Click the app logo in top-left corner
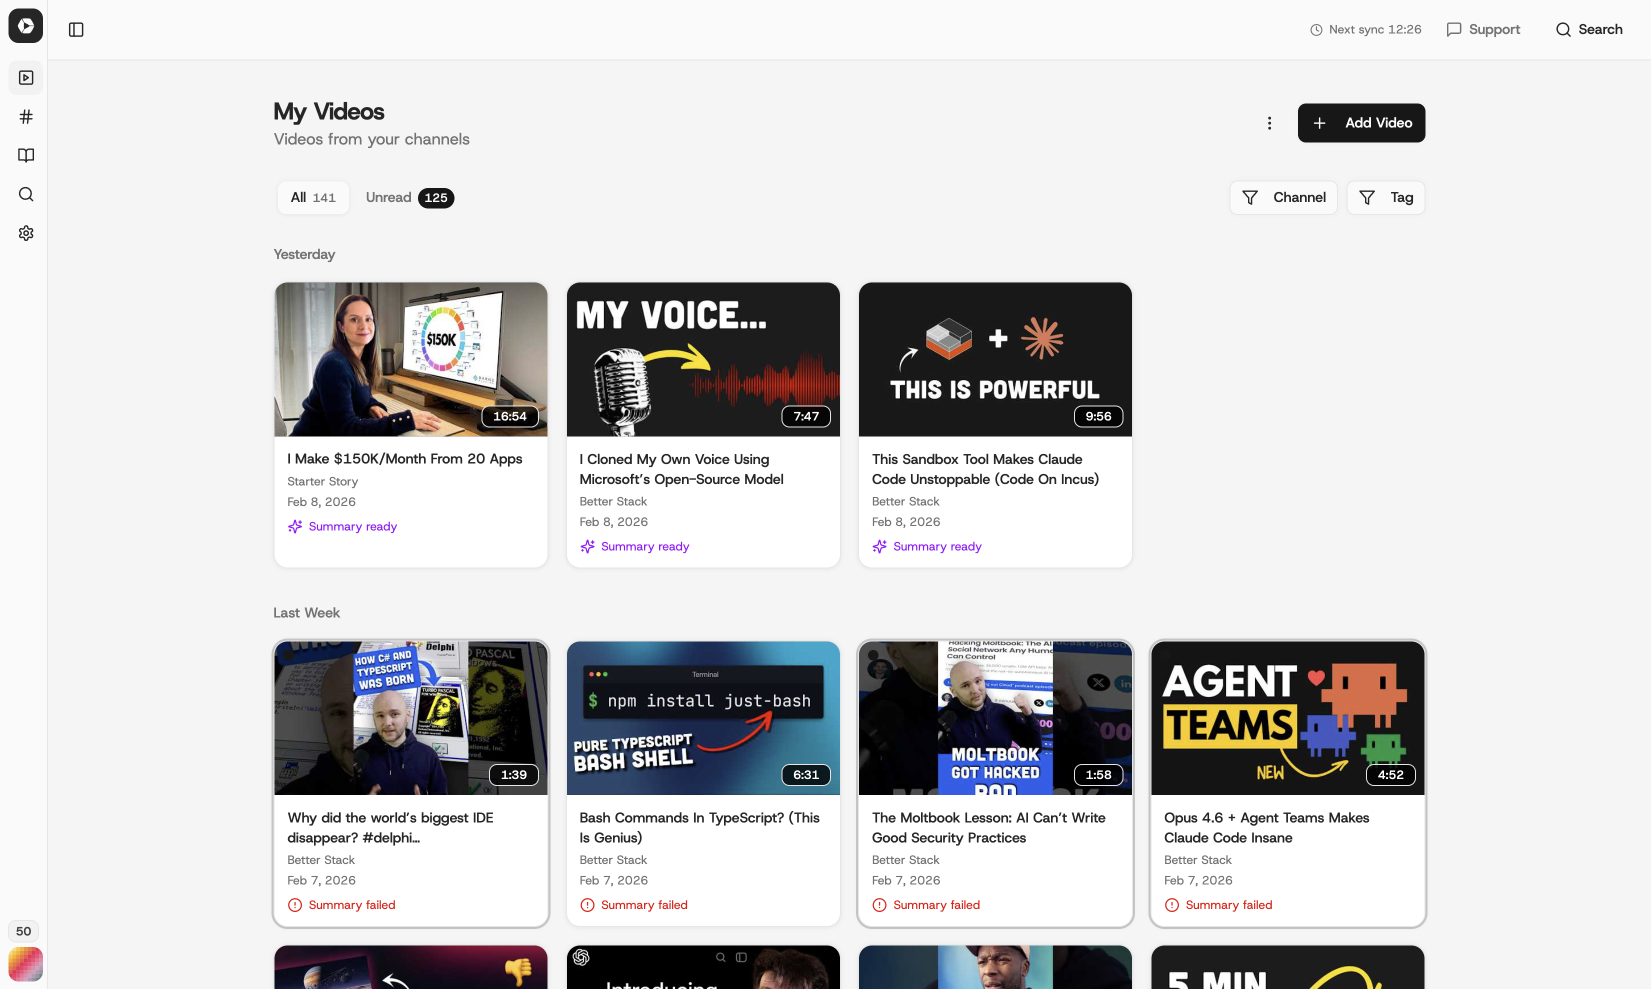 (x=25, y=26)
